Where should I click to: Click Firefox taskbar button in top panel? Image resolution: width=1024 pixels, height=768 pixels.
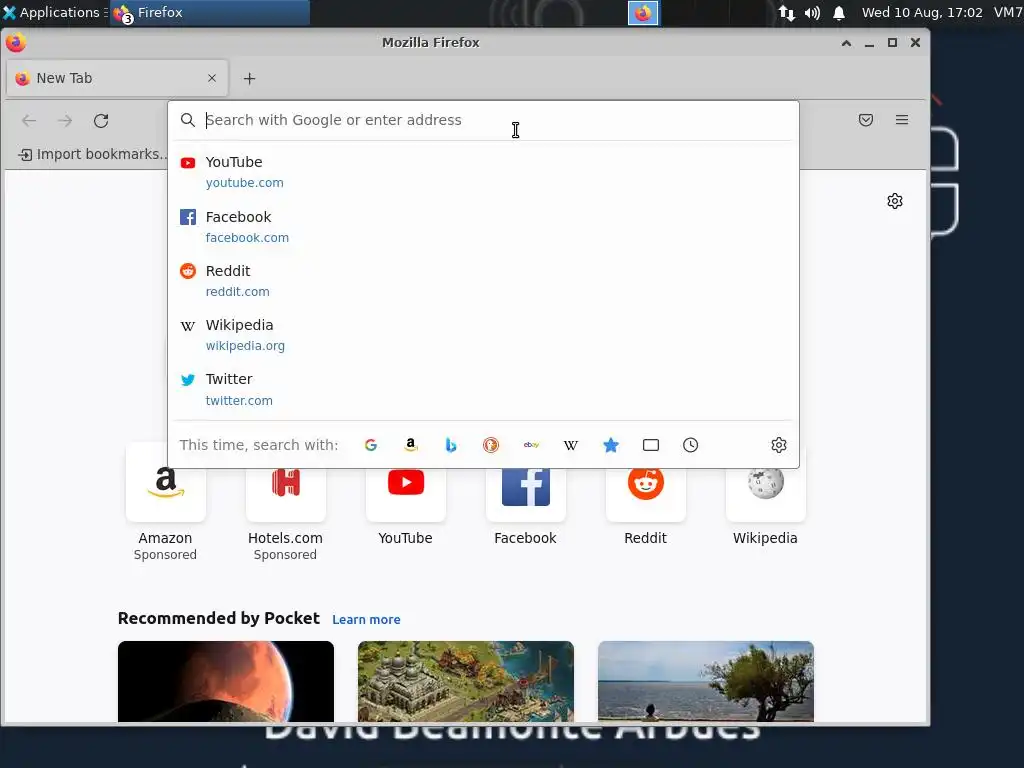[x=210, y=12]
